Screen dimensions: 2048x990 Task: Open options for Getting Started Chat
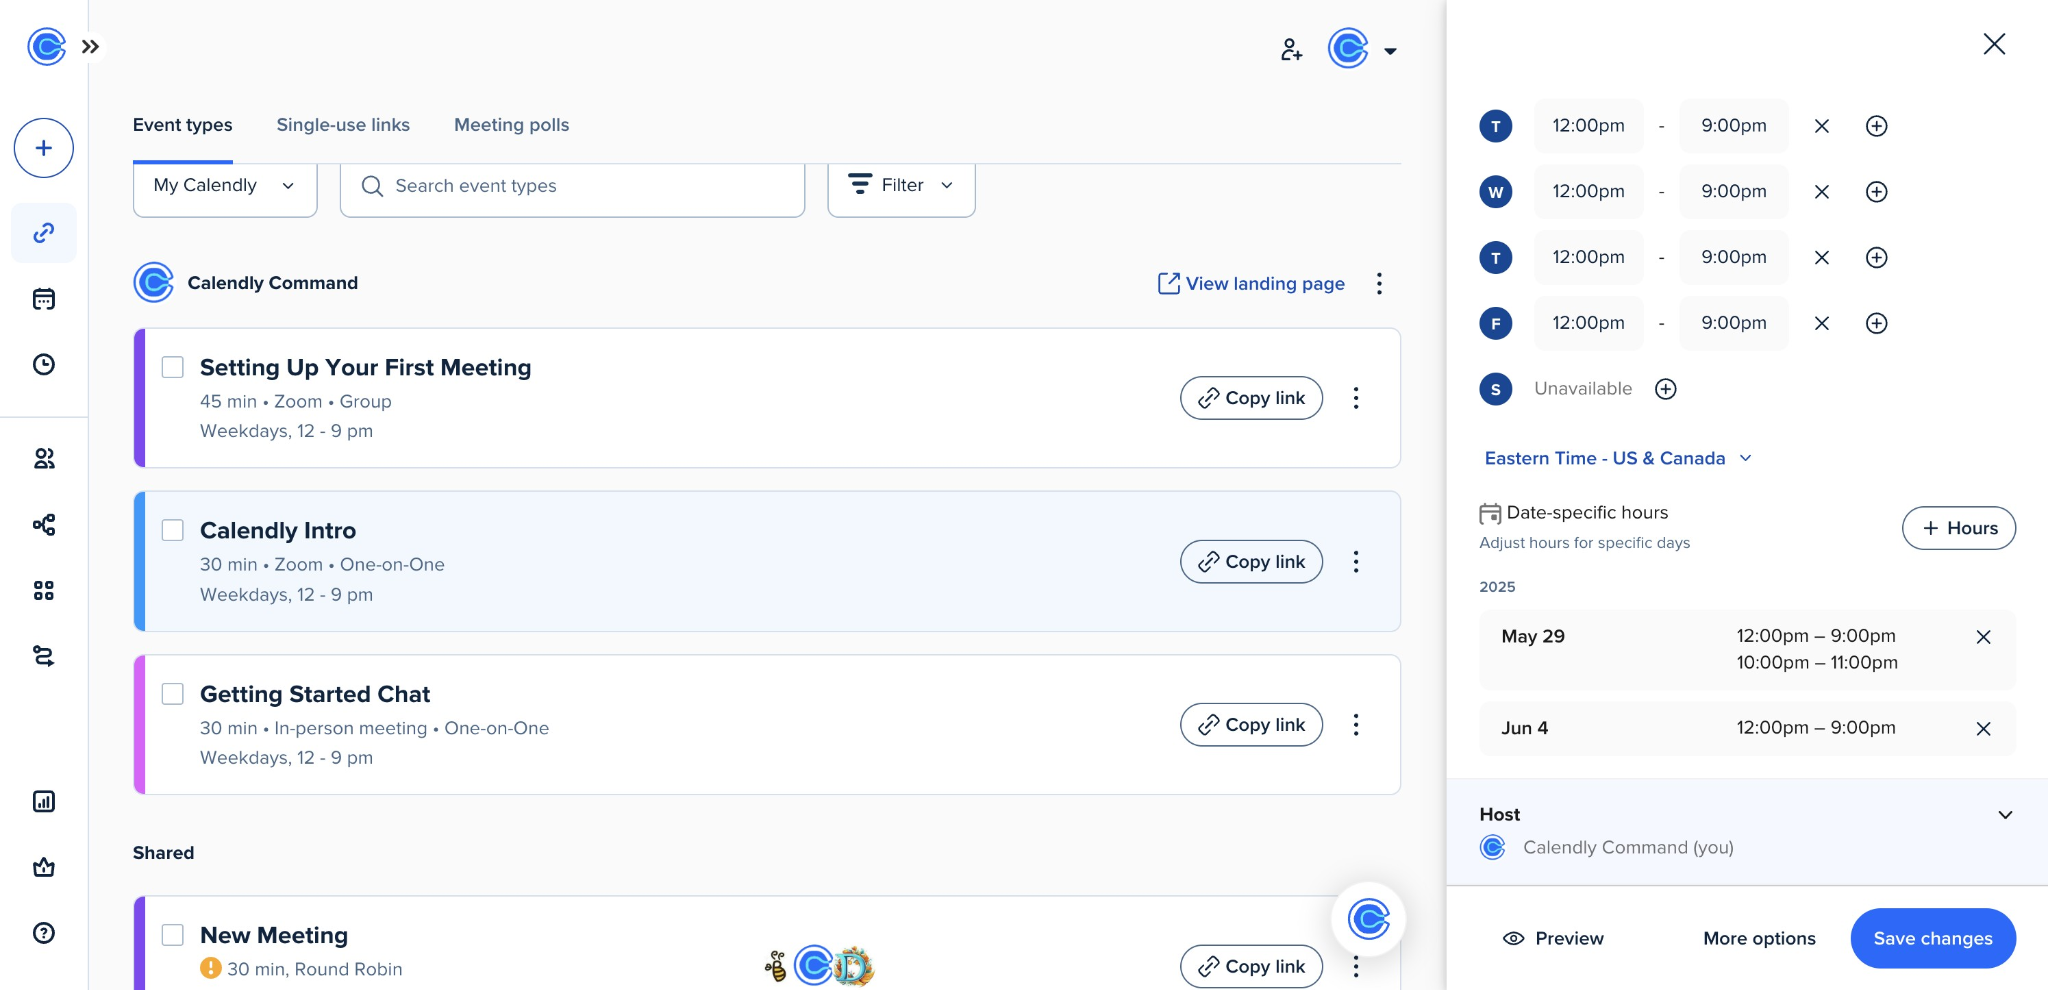click(1356, 725)
